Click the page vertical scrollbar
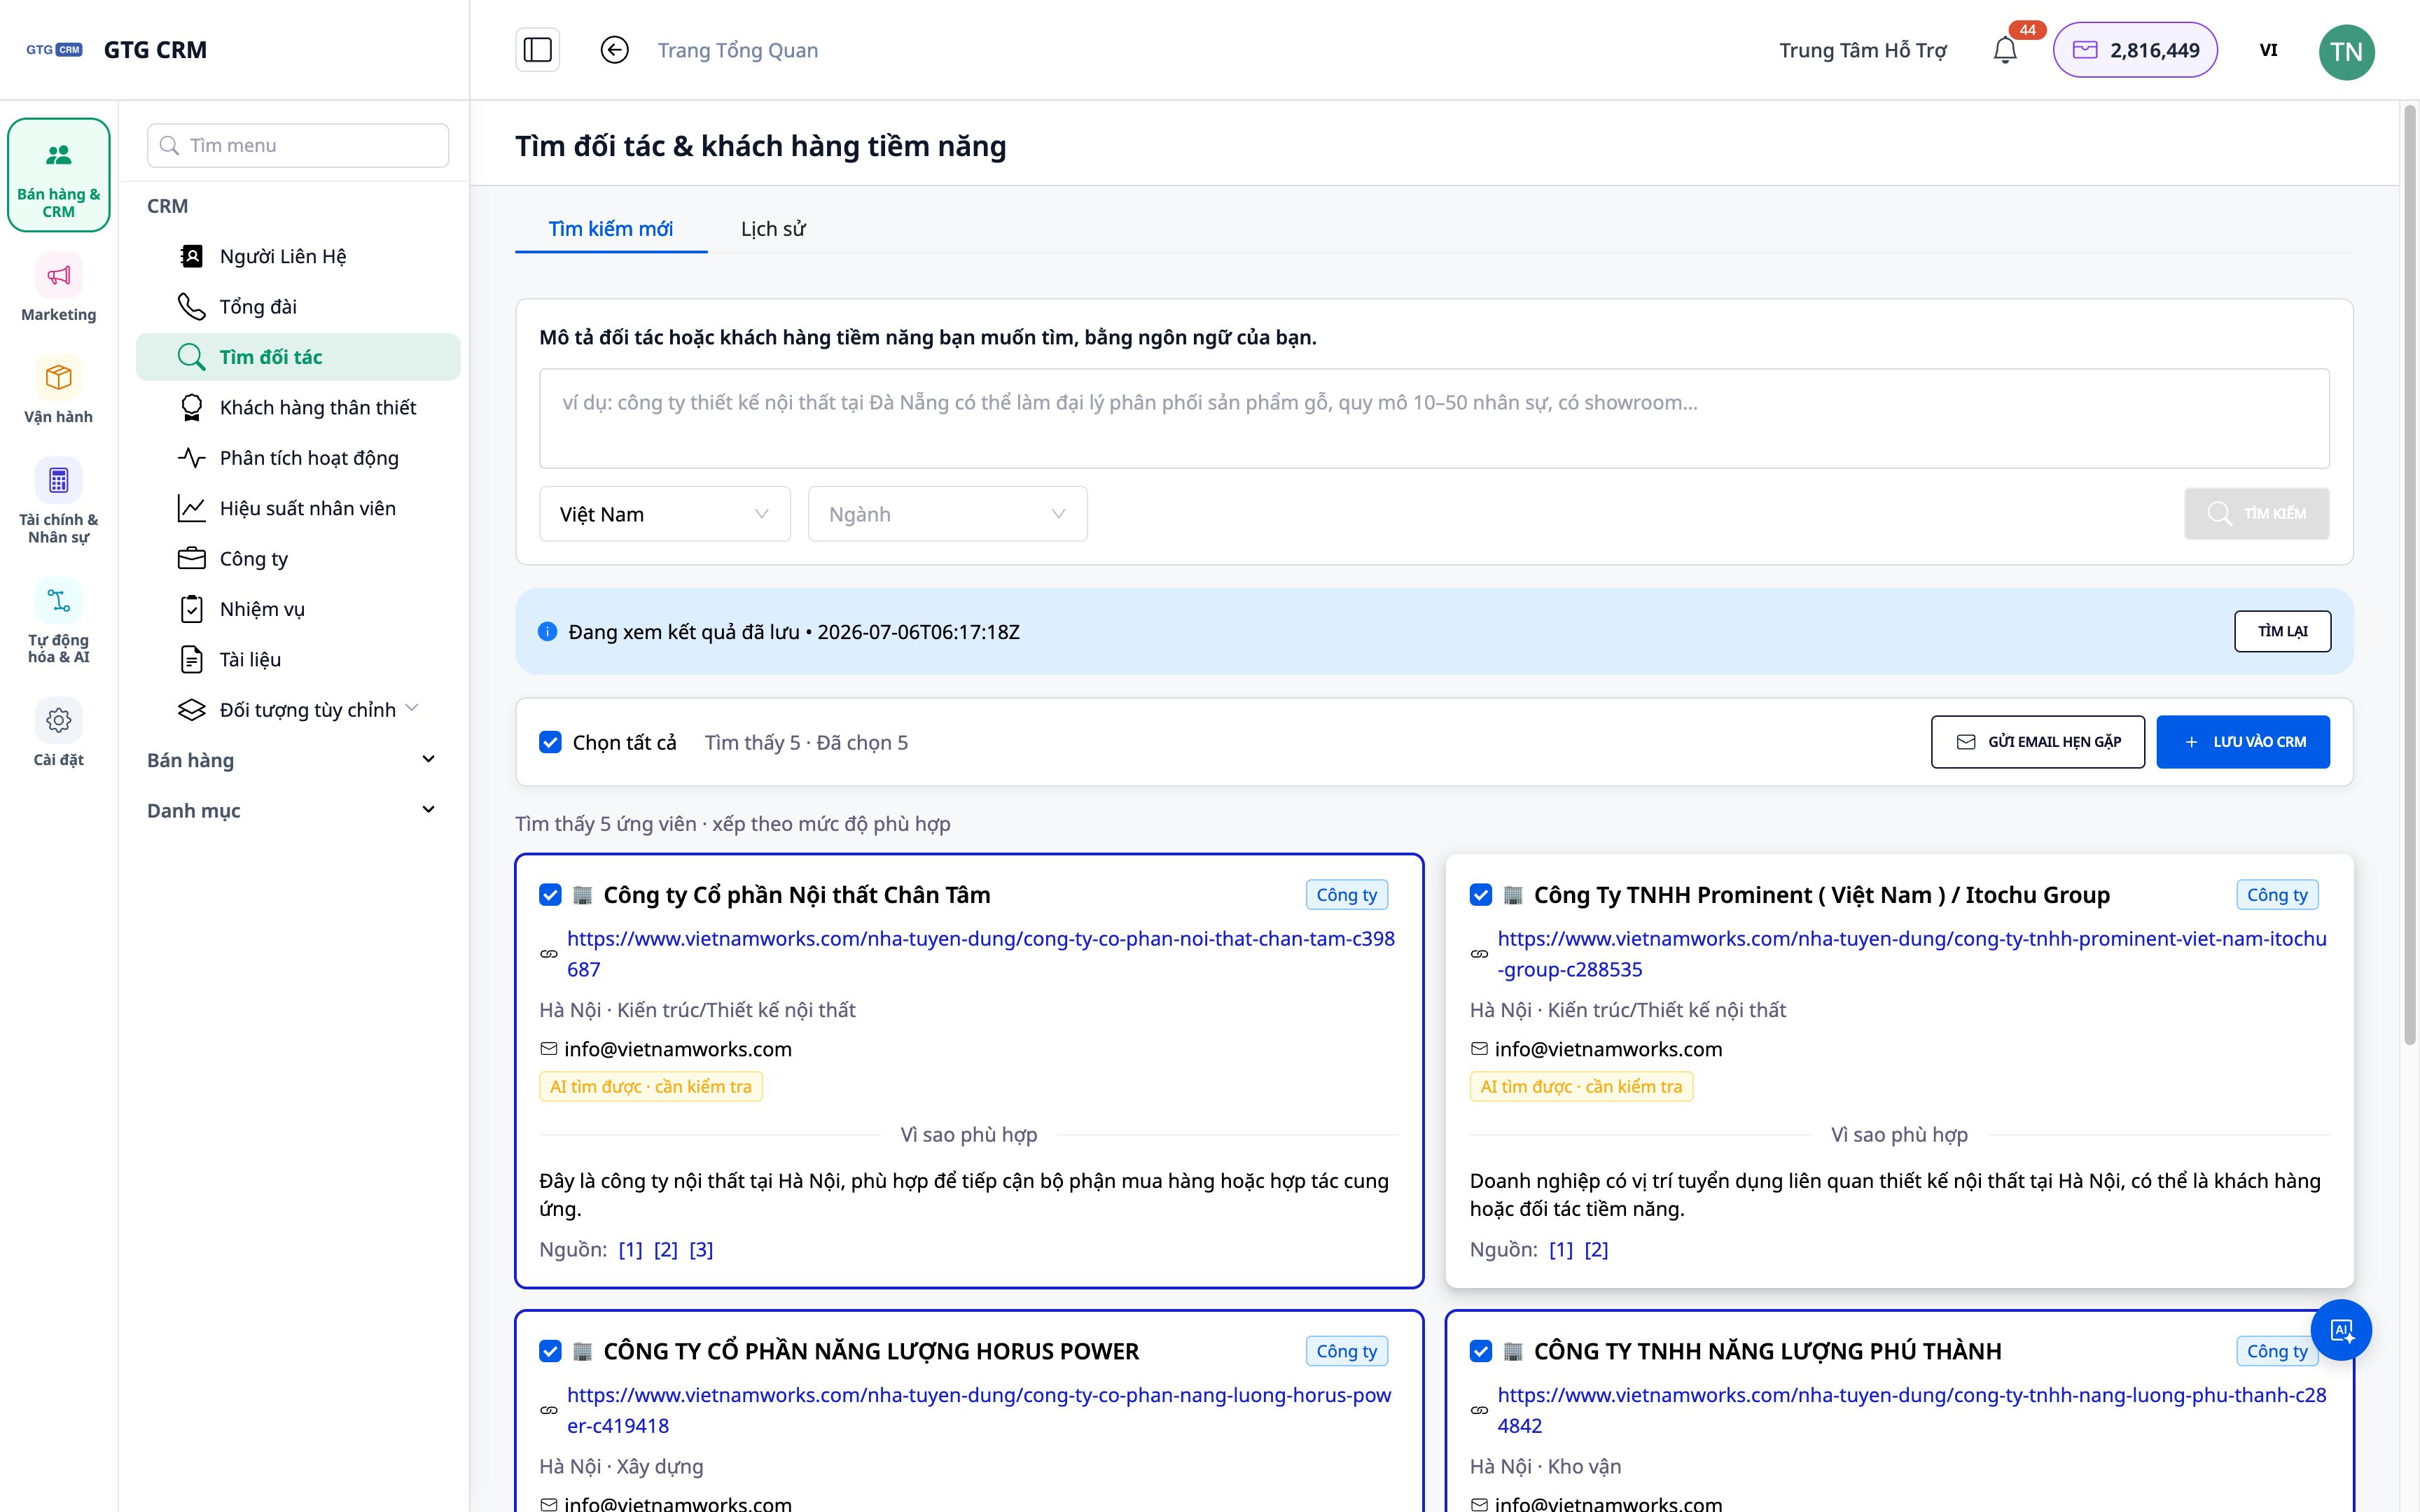Image resolution: width=2420 pixels, height=1512 pixels. (2409, 575)
